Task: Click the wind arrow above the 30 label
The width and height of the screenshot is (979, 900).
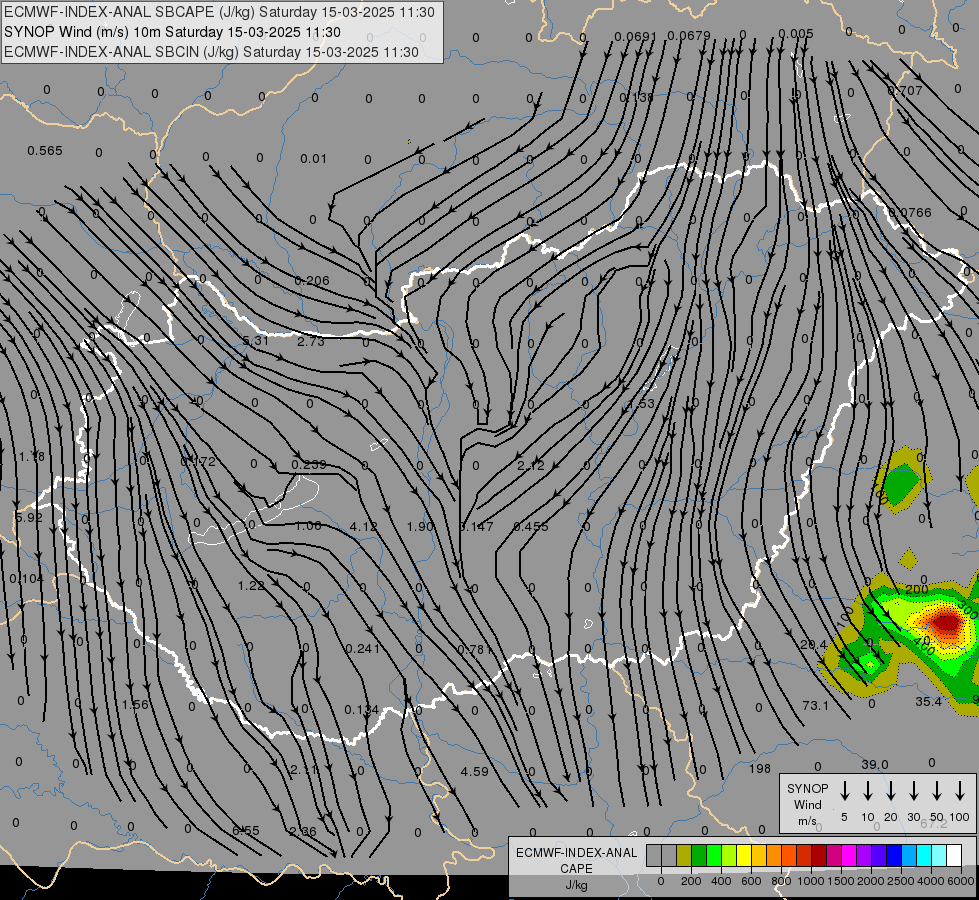Action: tap(914, 790)
